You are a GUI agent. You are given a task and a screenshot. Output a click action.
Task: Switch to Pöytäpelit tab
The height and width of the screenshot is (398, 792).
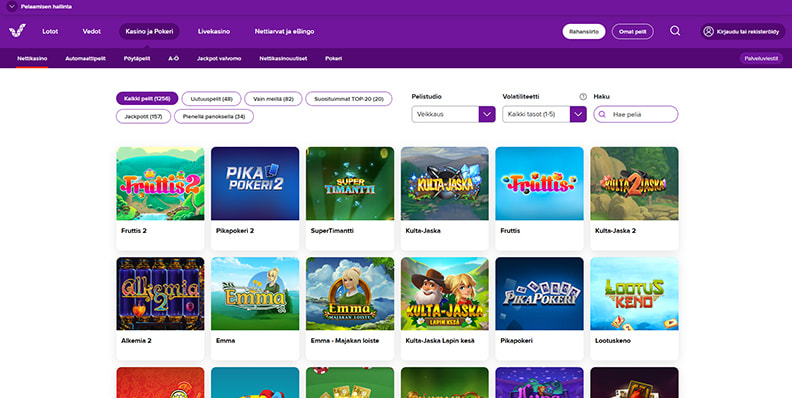(x=137, y=59)
